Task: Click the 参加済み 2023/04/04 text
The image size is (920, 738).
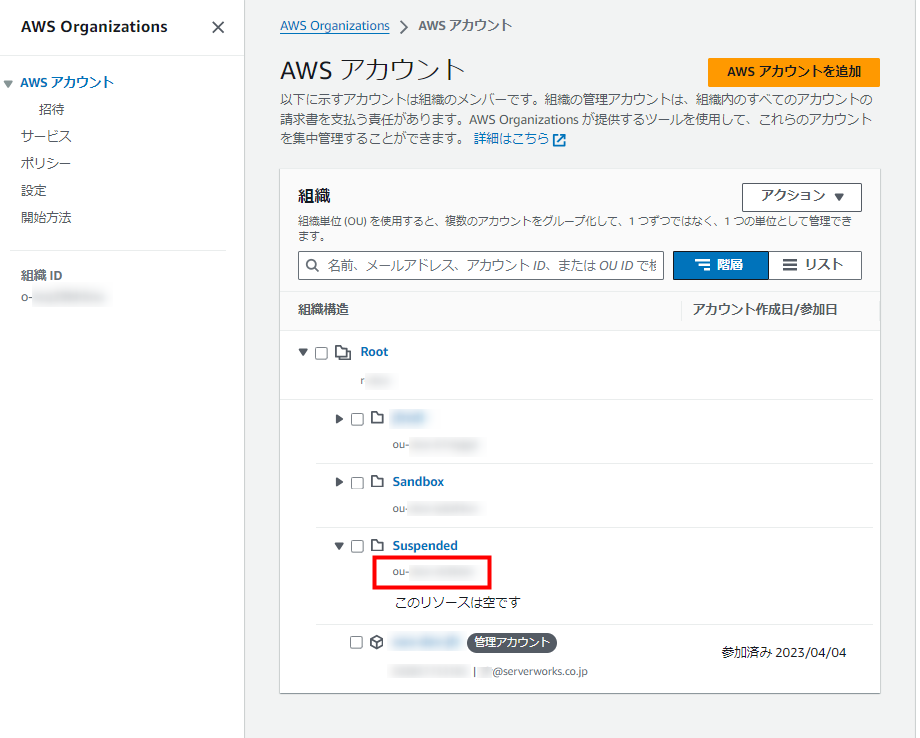Action: pos(783,652)
